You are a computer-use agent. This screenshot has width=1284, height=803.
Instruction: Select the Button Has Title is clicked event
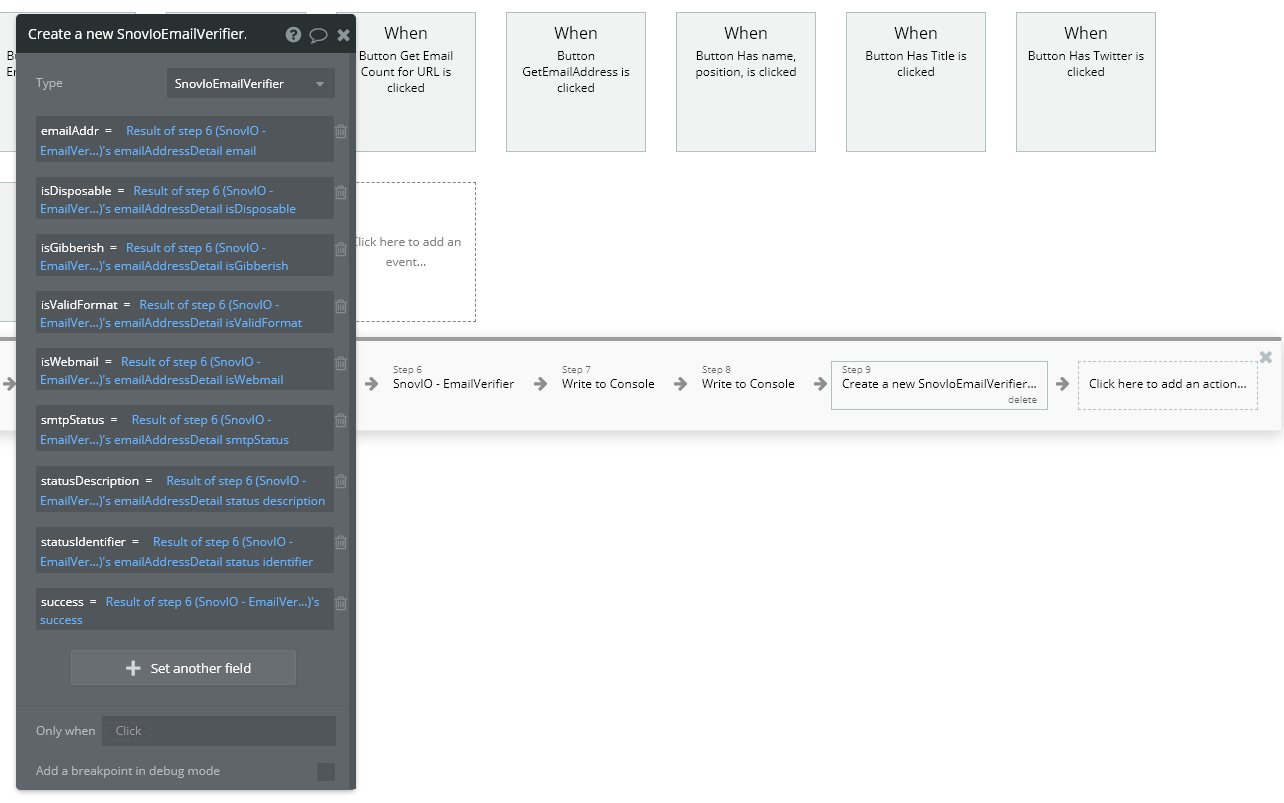pyautogui.click(x=916, y=82)
